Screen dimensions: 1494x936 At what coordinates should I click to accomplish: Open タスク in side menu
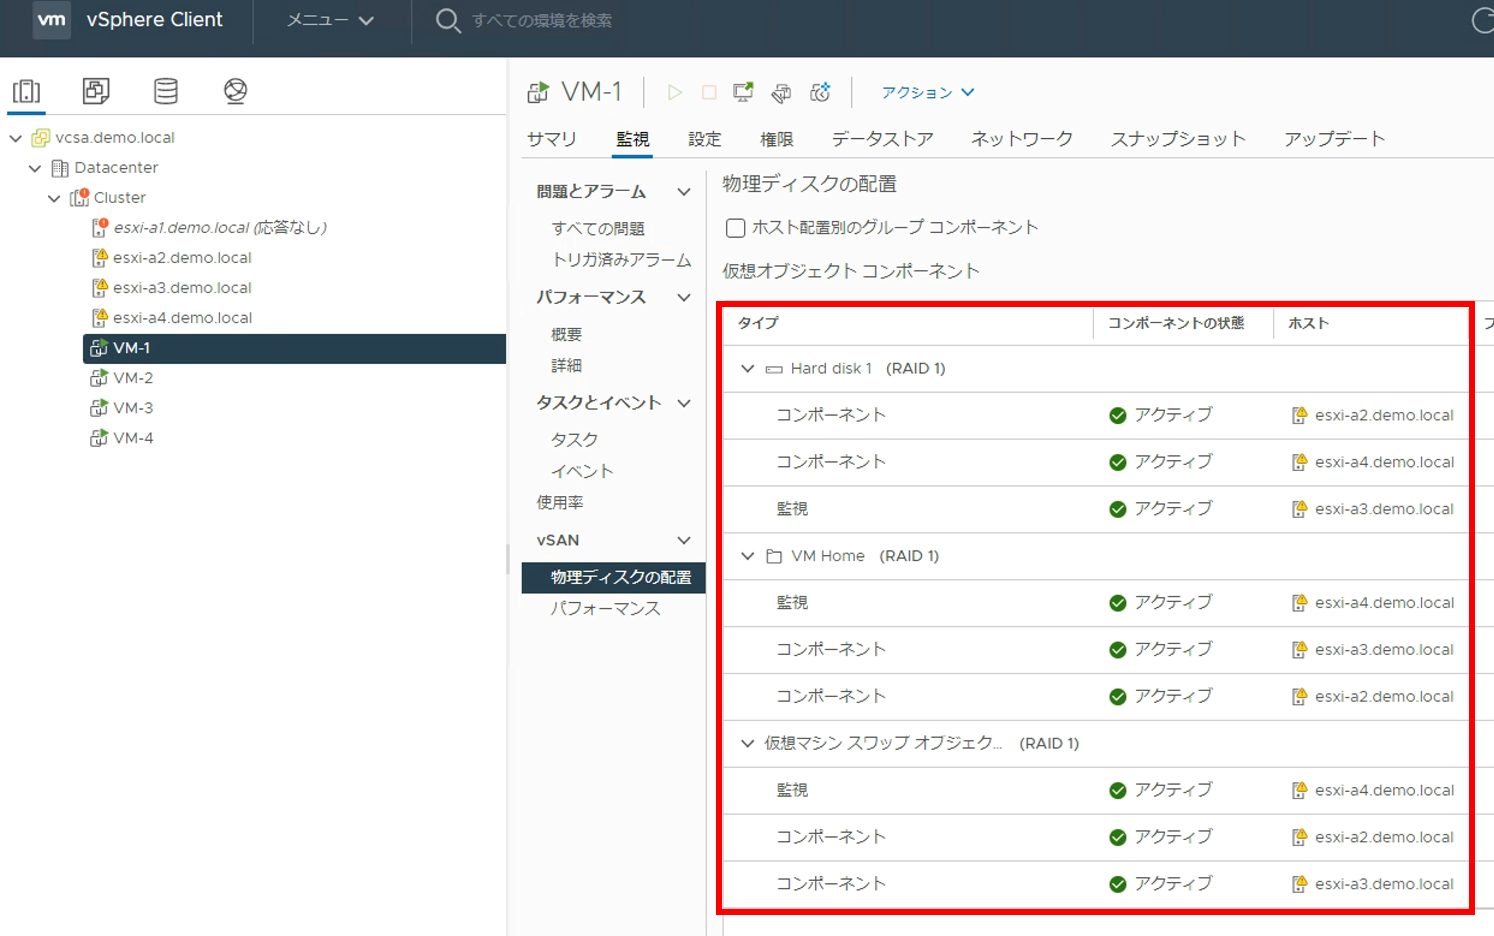click(574, 440)
